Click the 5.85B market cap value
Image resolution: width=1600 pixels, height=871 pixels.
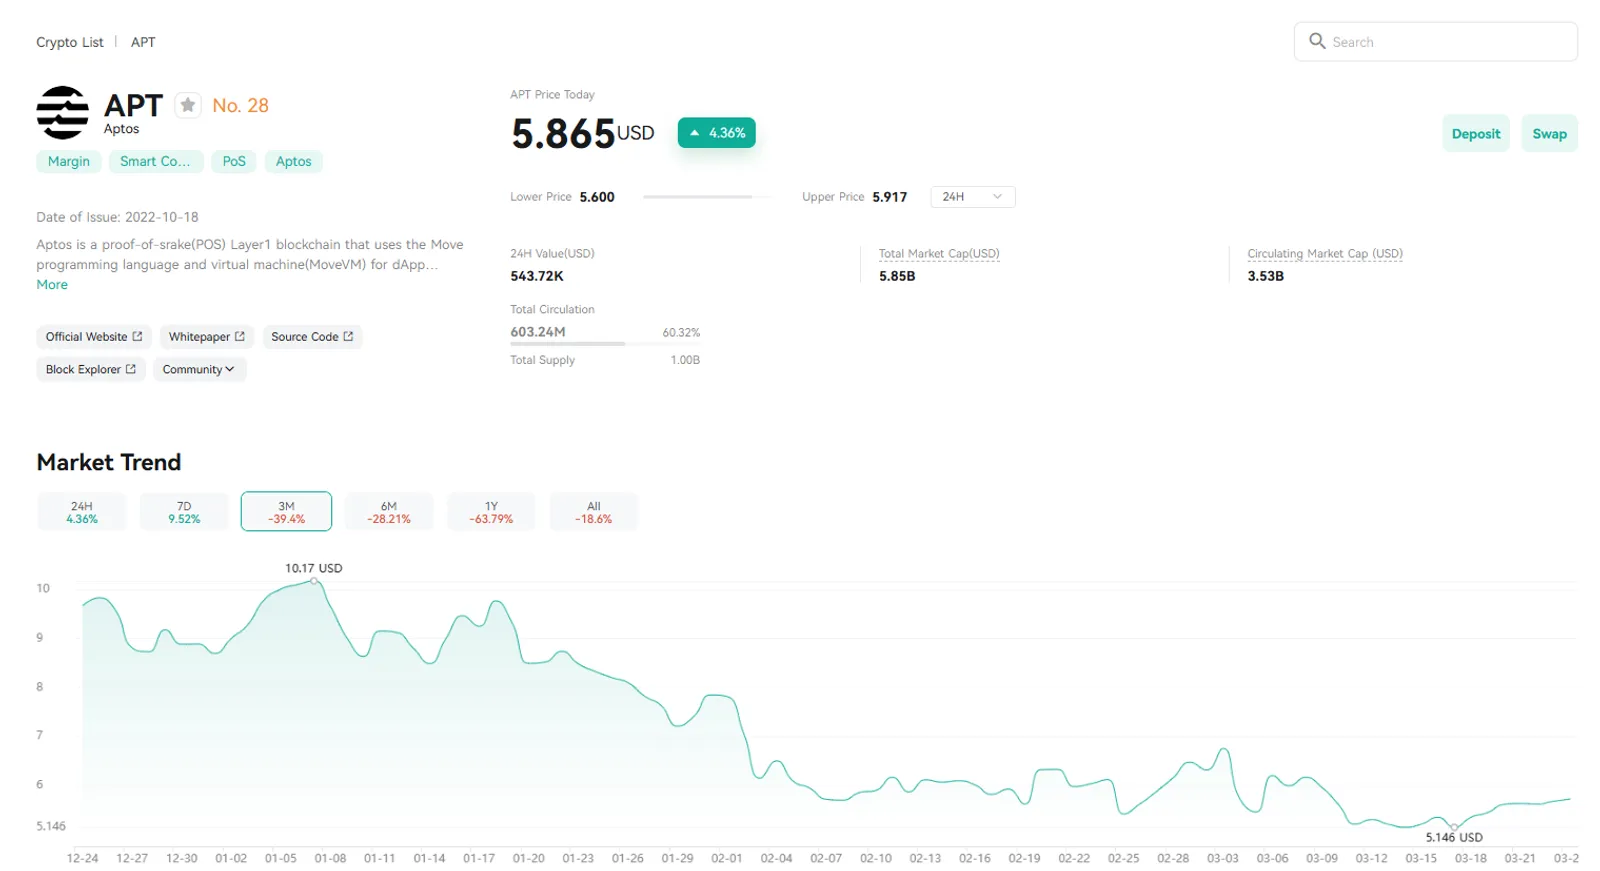click(x=897, y=276)
